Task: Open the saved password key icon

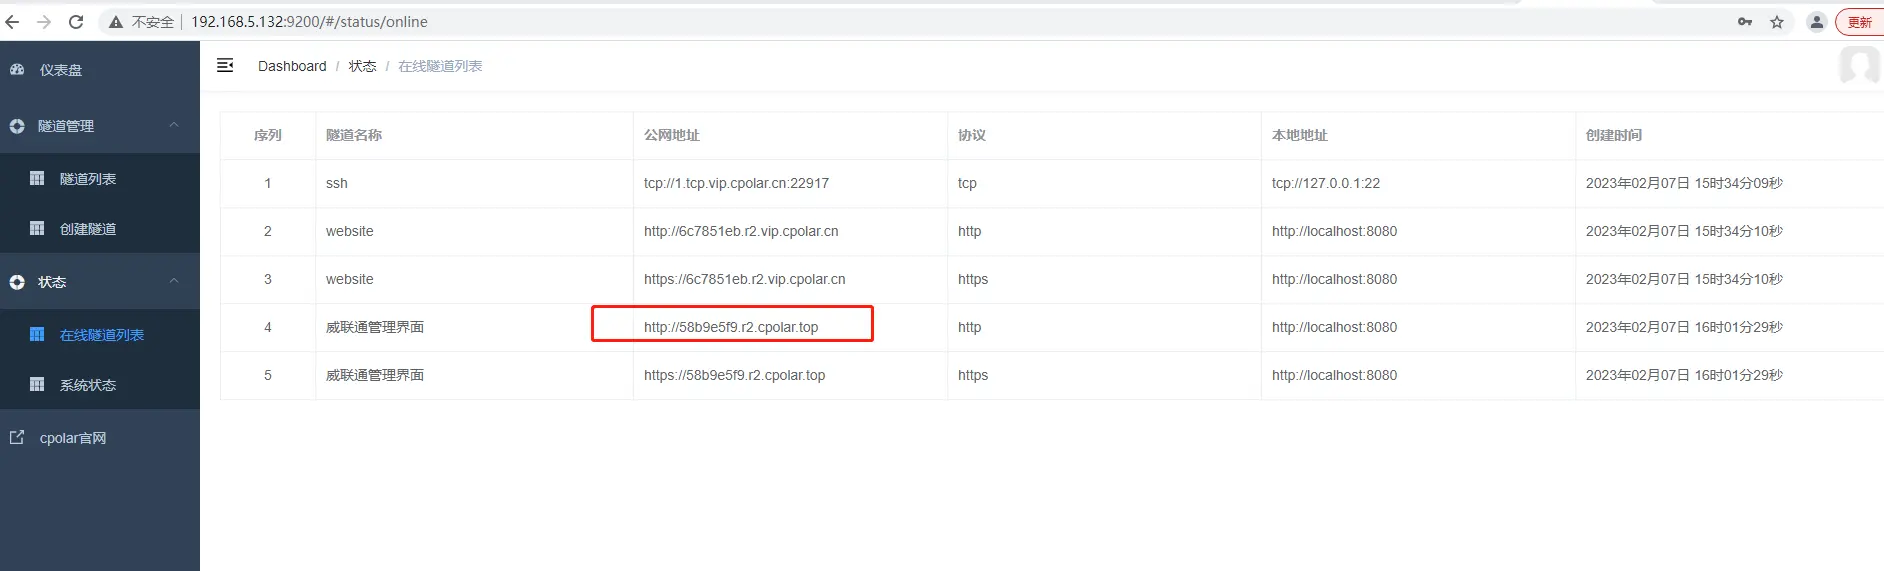Action: point(1745,22)
